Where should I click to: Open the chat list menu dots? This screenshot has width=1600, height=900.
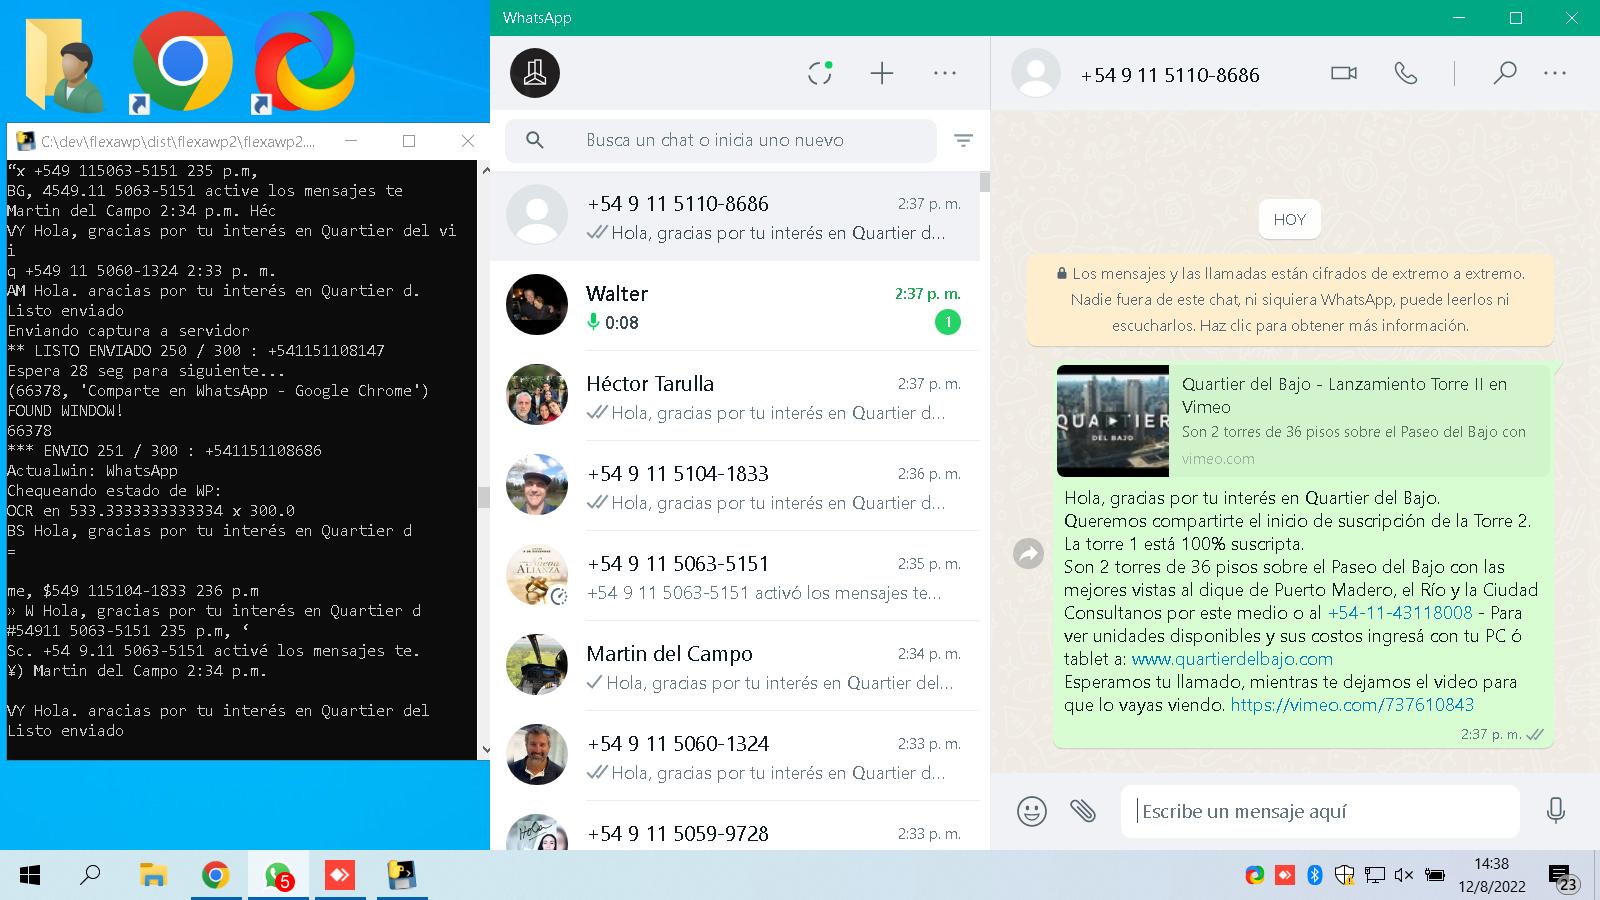(945, 73)
